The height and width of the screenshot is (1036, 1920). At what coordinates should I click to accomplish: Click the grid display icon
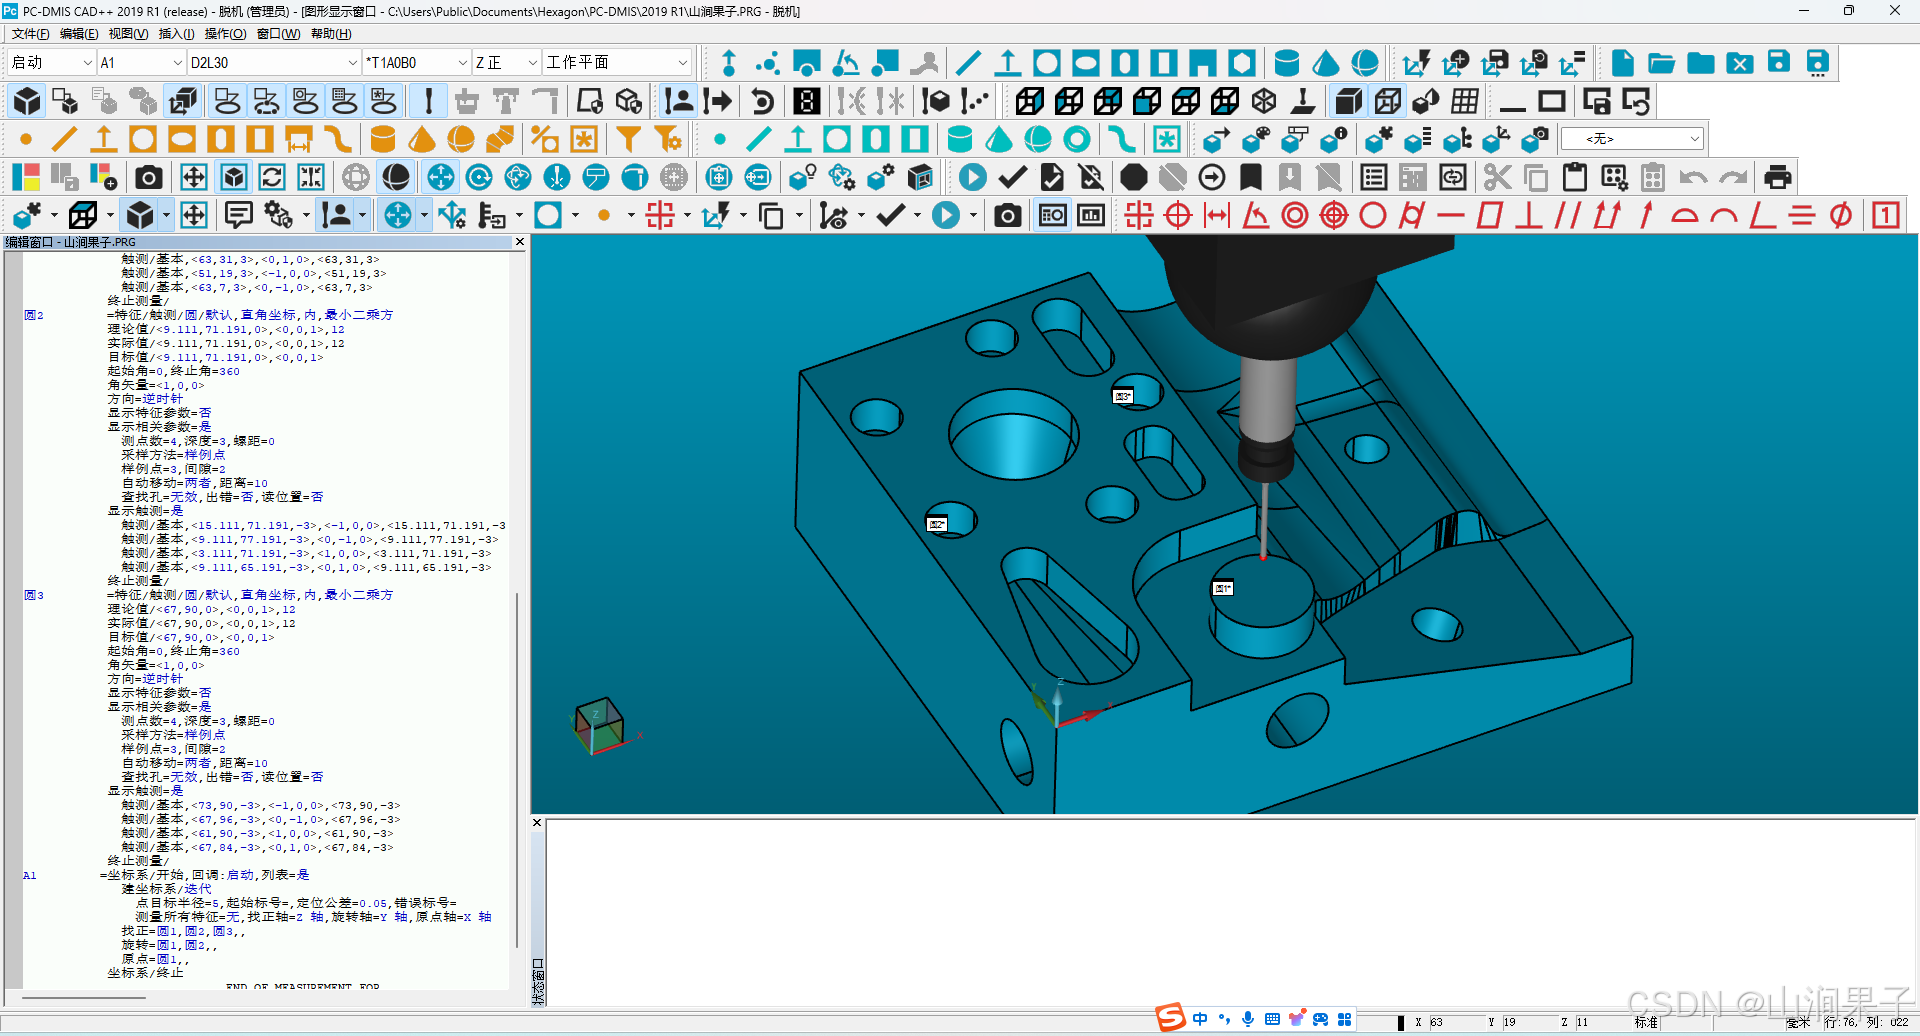(x=1465, y=101)
